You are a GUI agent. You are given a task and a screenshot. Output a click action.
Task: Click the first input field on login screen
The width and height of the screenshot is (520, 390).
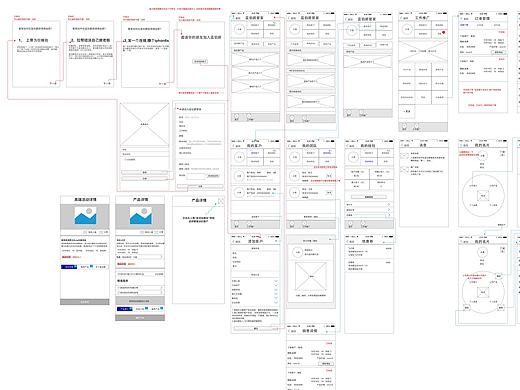pyautogui.click(x=144, y=150)
